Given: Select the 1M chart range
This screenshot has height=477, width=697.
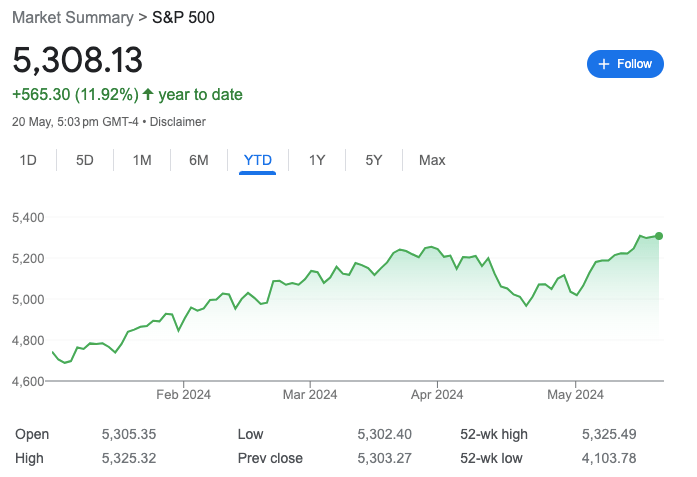Looking at the screenshot, I should 142,160.
